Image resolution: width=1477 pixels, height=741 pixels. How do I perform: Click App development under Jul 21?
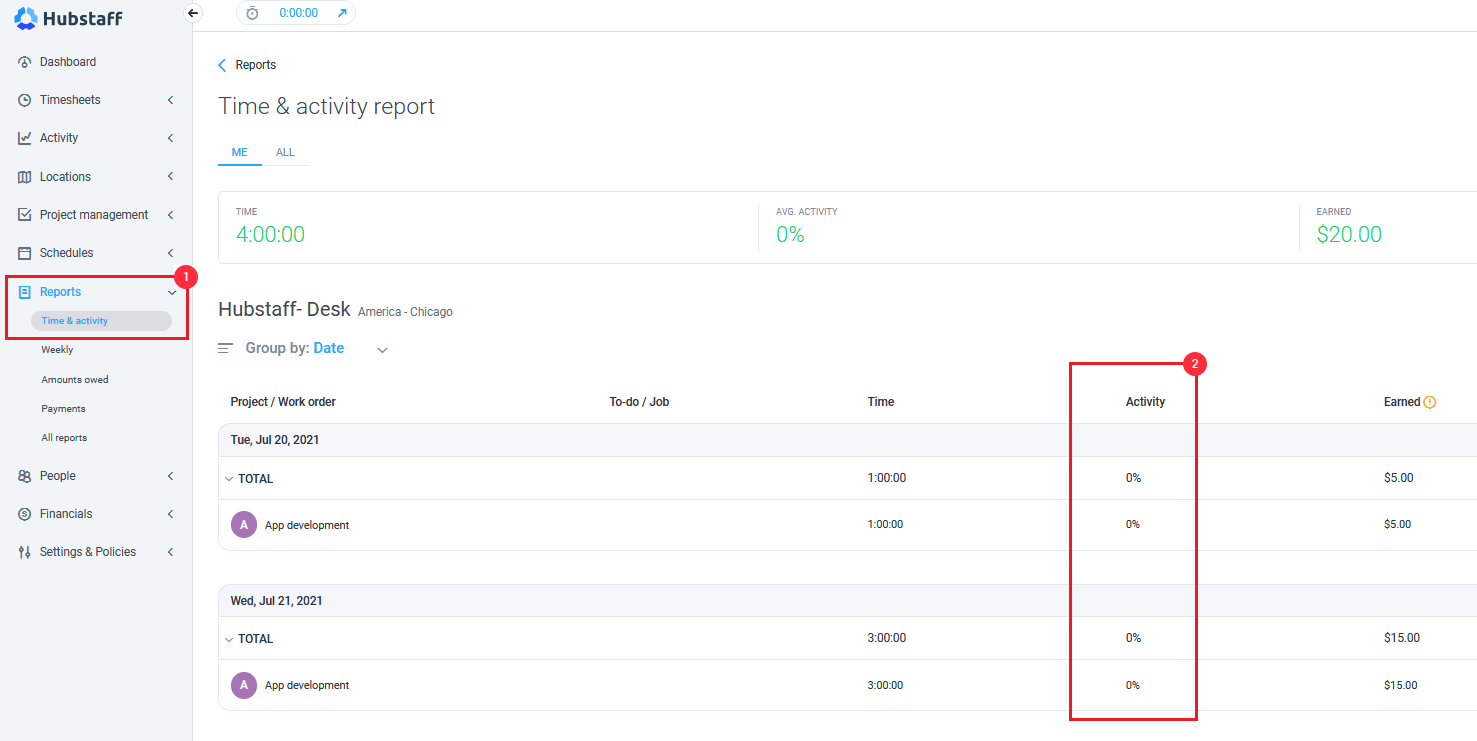coord(307,685)
